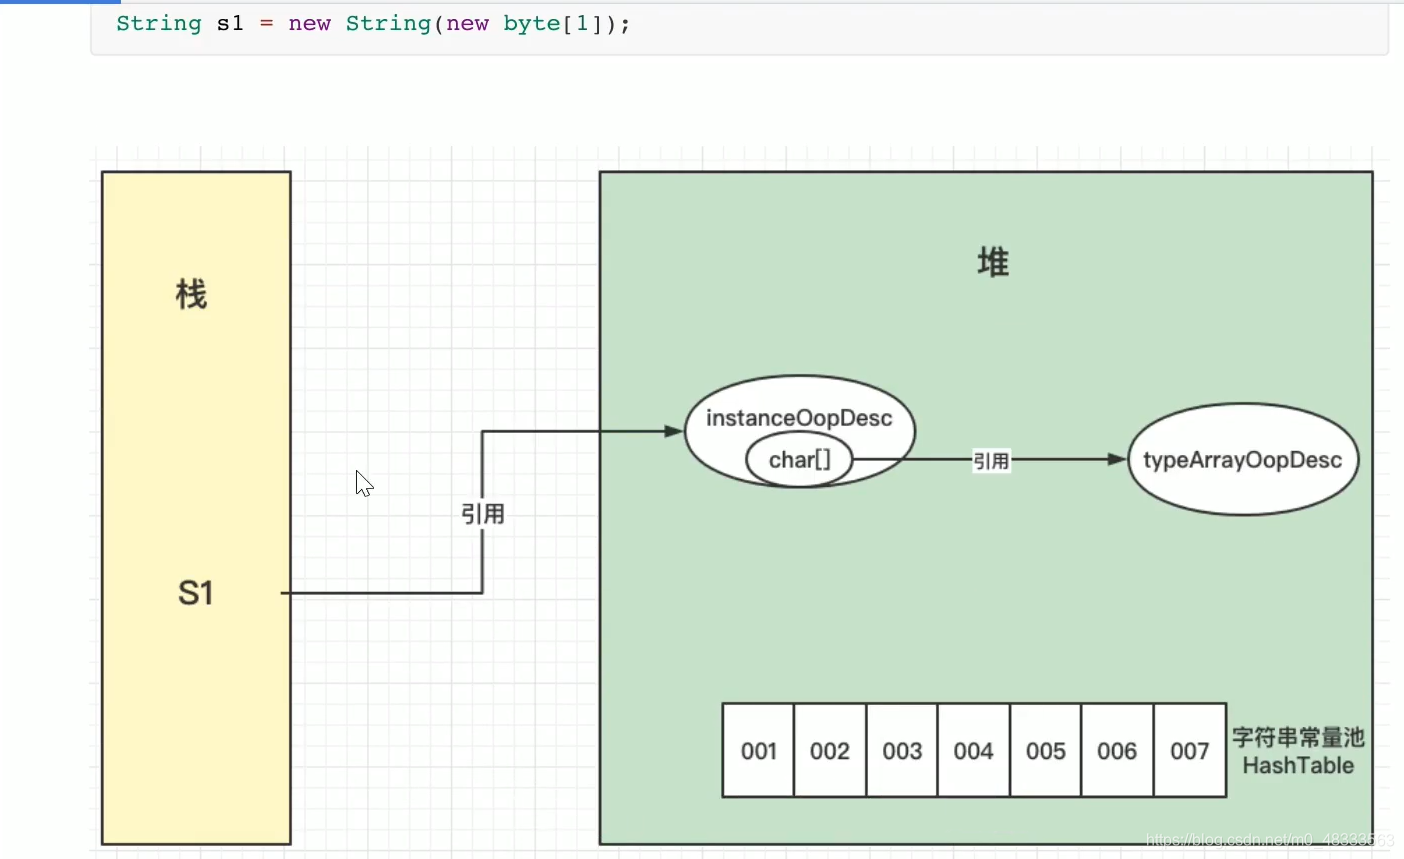This screenshot has height=859, width=1404.
Task: Click the HashTable label text
Action: coord(1298,766)
